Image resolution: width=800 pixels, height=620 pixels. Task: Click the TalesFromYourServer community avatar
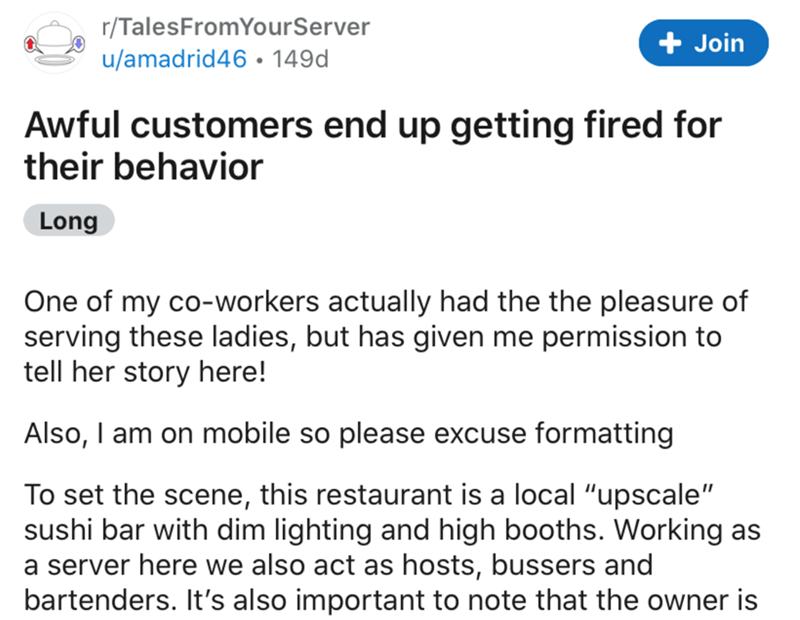tap(55, 42)
